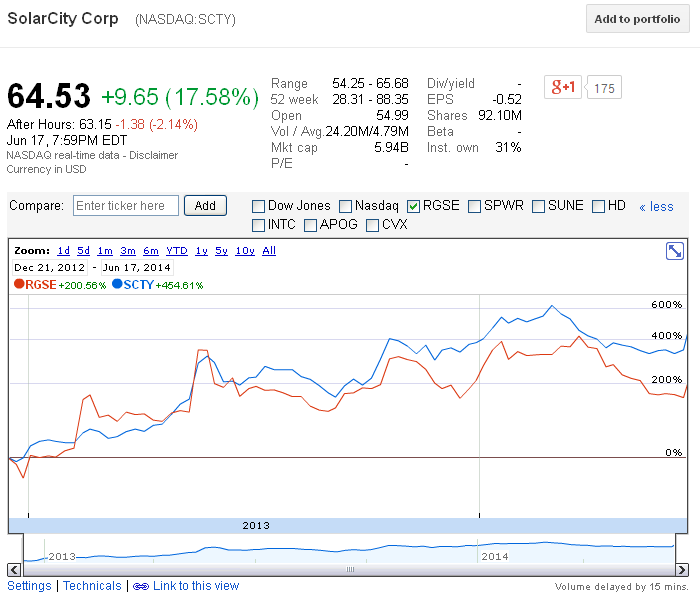
Task: Select the 64.53 stock price
Action: 49,96
